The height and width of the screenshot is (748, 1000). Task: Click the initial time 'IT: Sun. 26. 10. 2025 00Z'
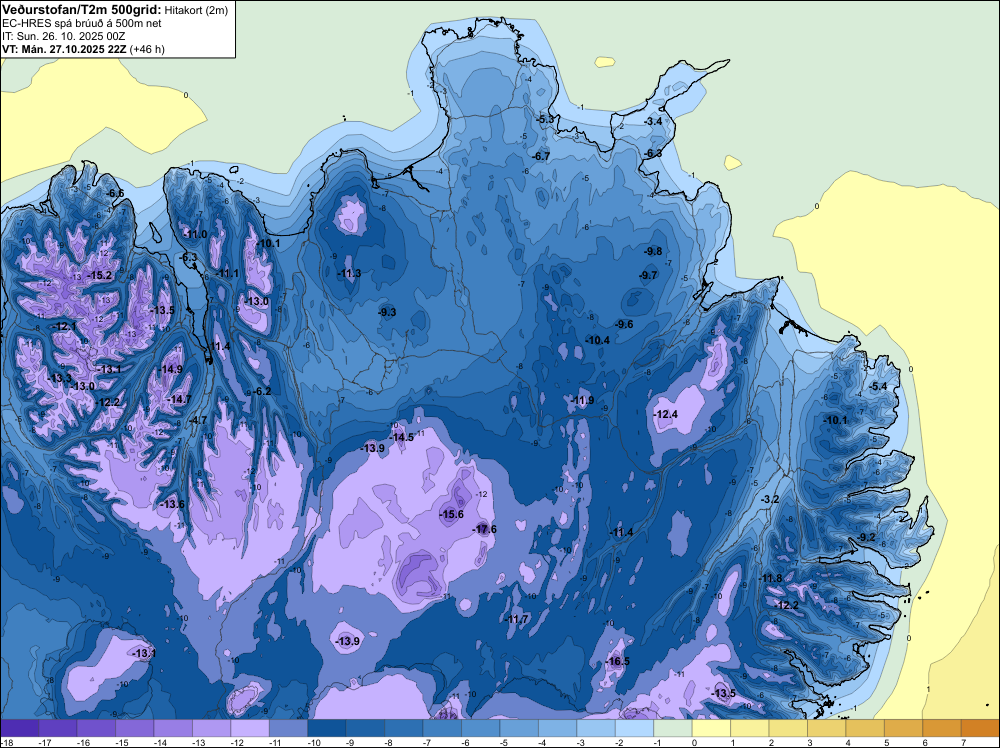pyautogui.click(x=64, y=36)
